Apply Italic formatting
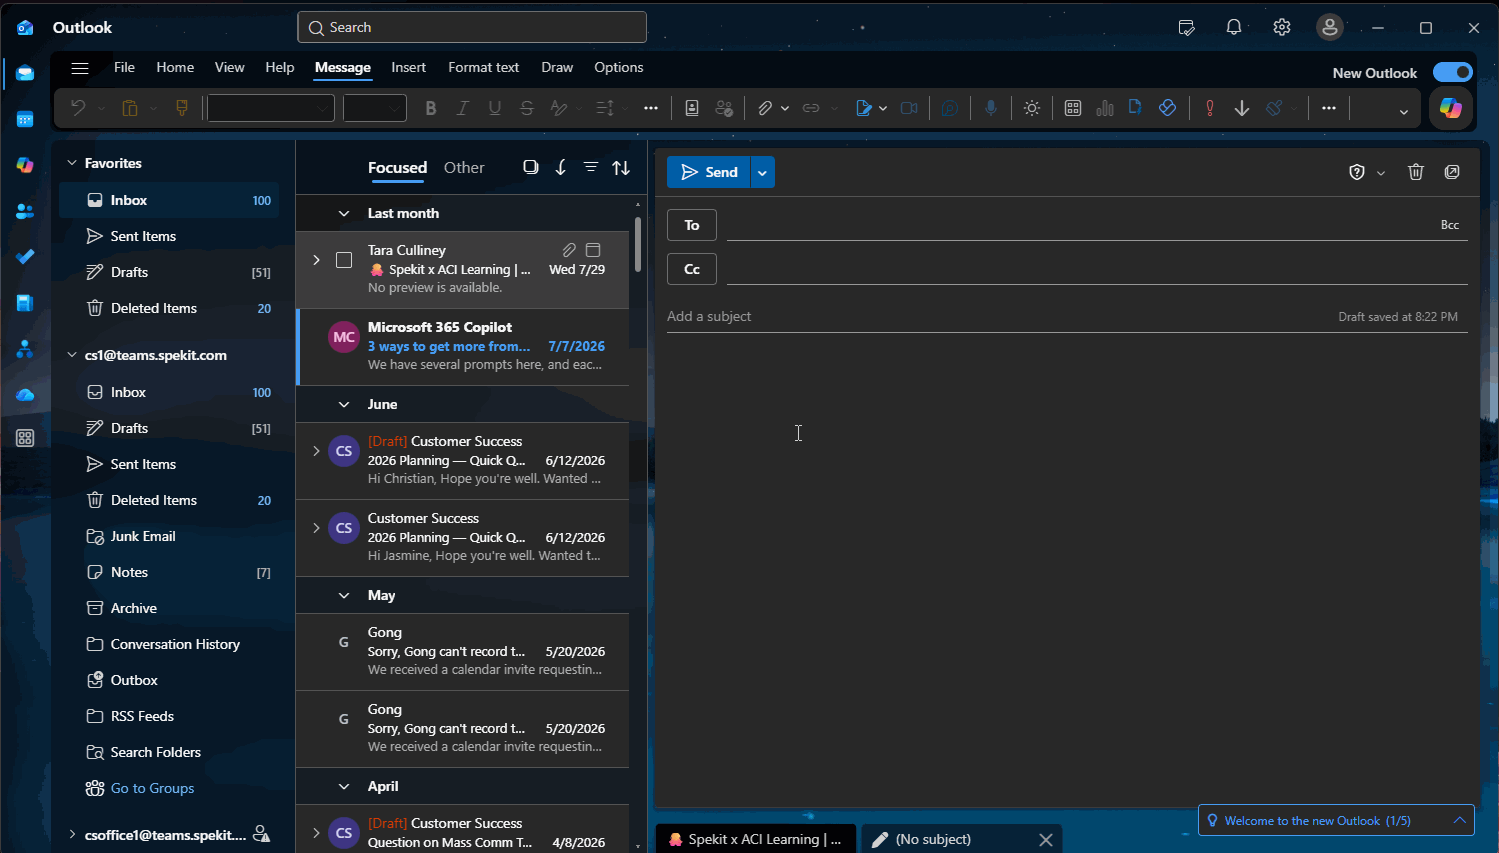1499x853 pixels. click(x=462, y=108)
